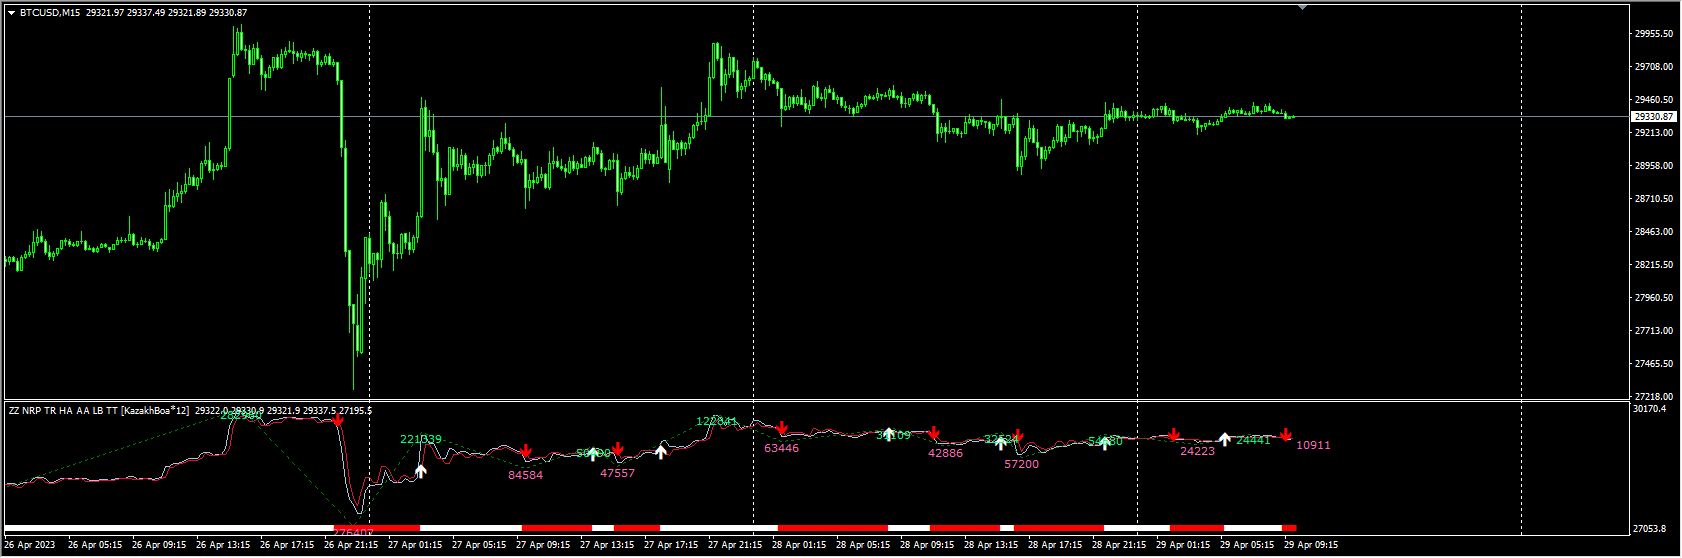Click the 47557 pink value label
The height and width of the screenshot is (558, 1682).
618,473
